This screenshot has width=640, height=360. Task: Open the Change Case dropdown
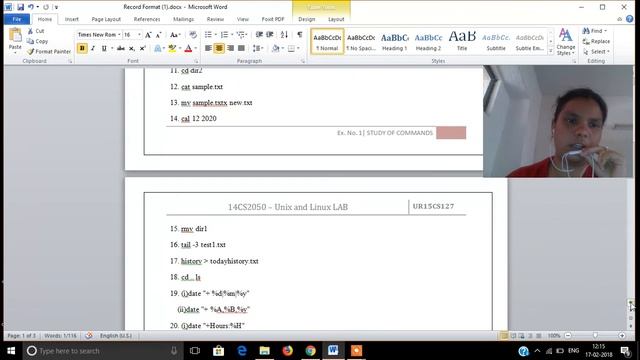coord(175,35)
